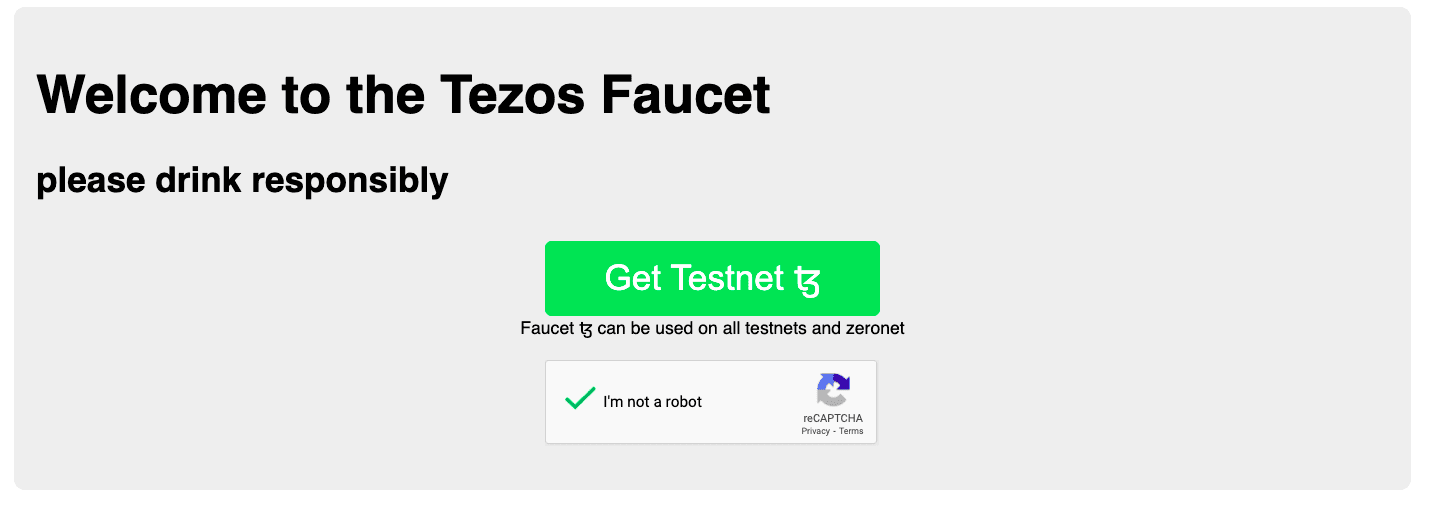This screenshot has height=505, width=1429.
Task: Click the Get Testnet ꜩ button
Action: tap(712, 278)
